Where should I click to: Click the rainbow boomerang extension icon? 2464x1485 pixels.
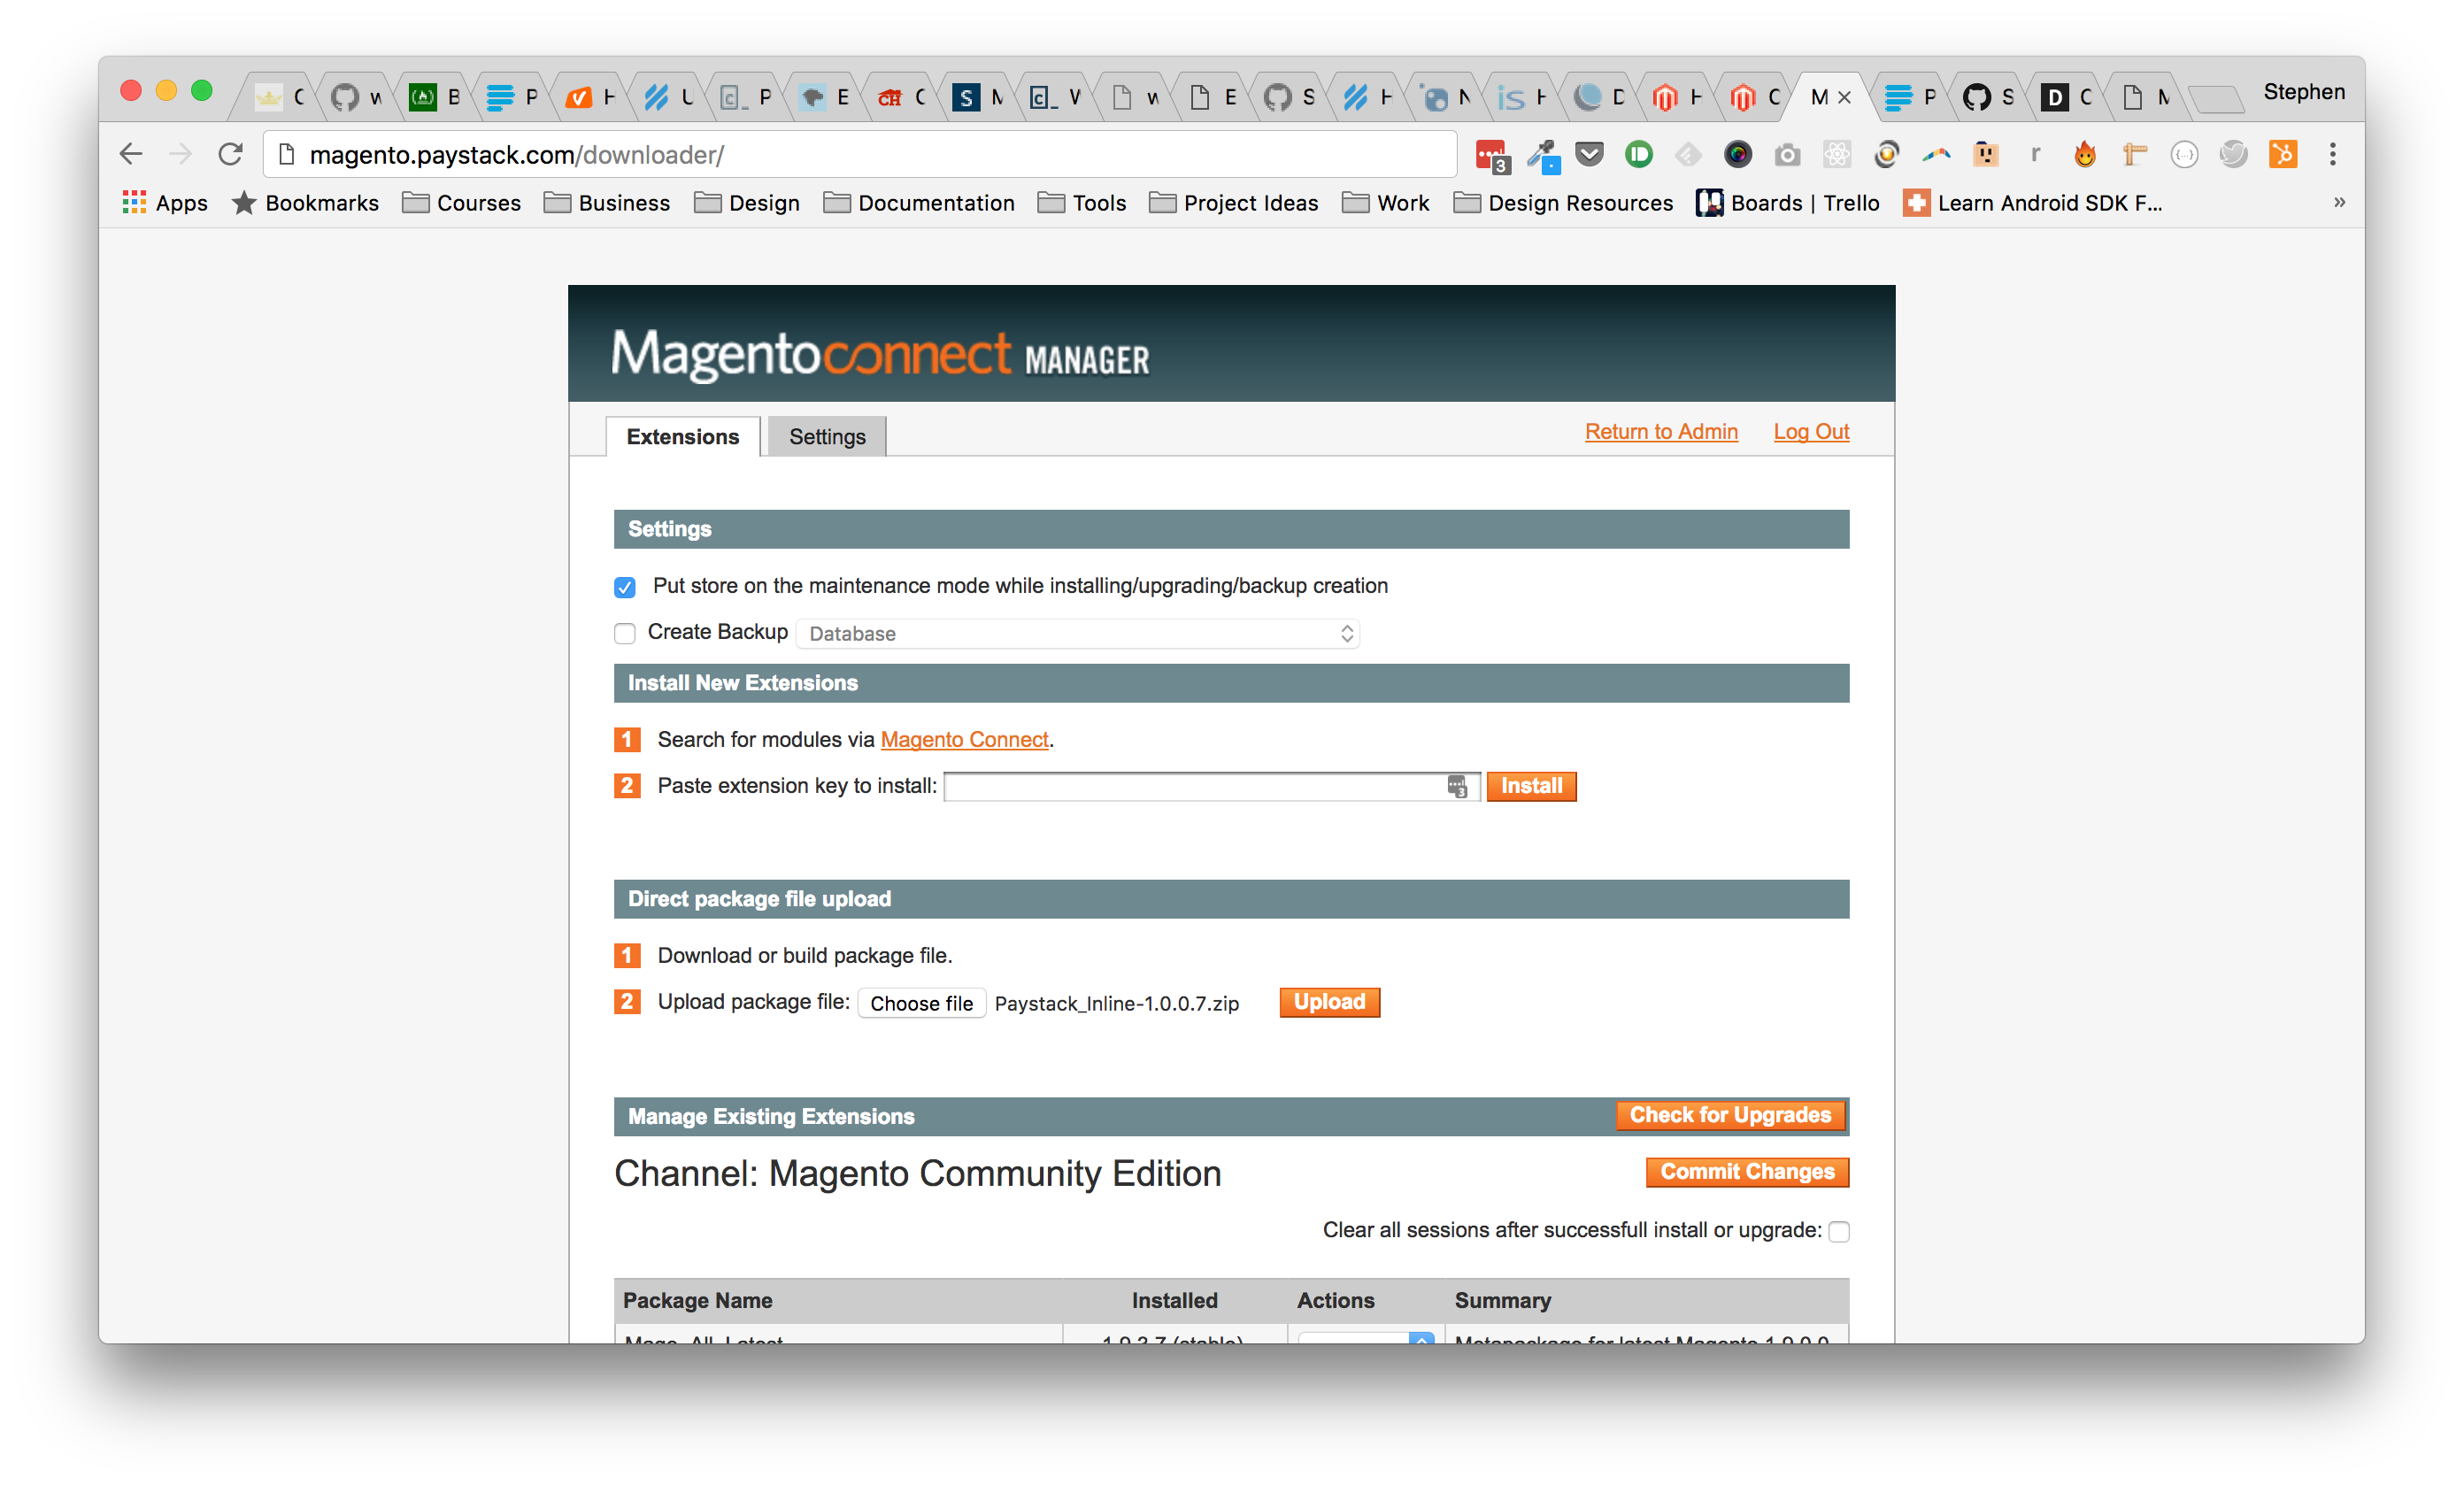point(1936,154)
